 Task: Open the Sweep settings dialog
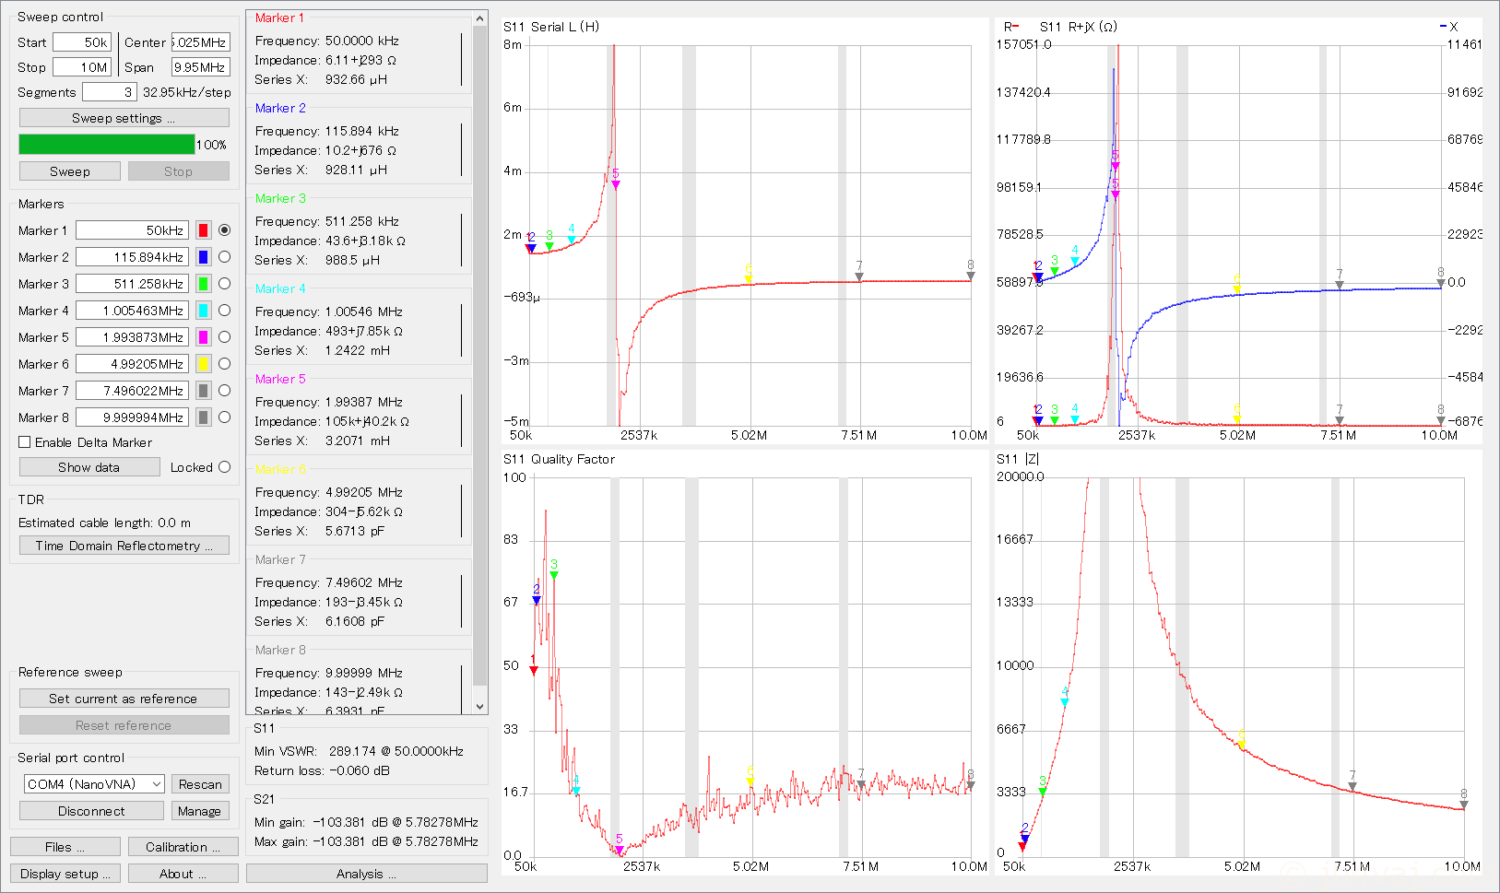click(x=124, y=118)
